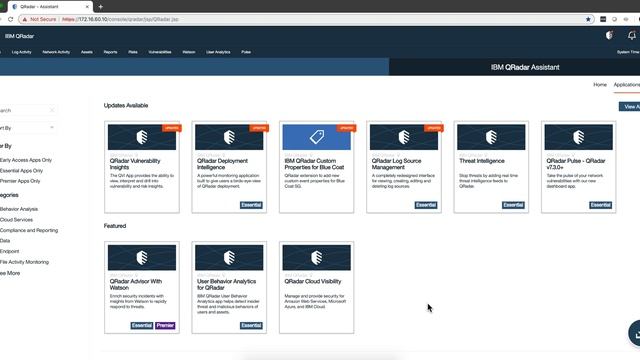640x360 pixels.
Task: Open the Log Activity tab
Action: pos(22,52)
